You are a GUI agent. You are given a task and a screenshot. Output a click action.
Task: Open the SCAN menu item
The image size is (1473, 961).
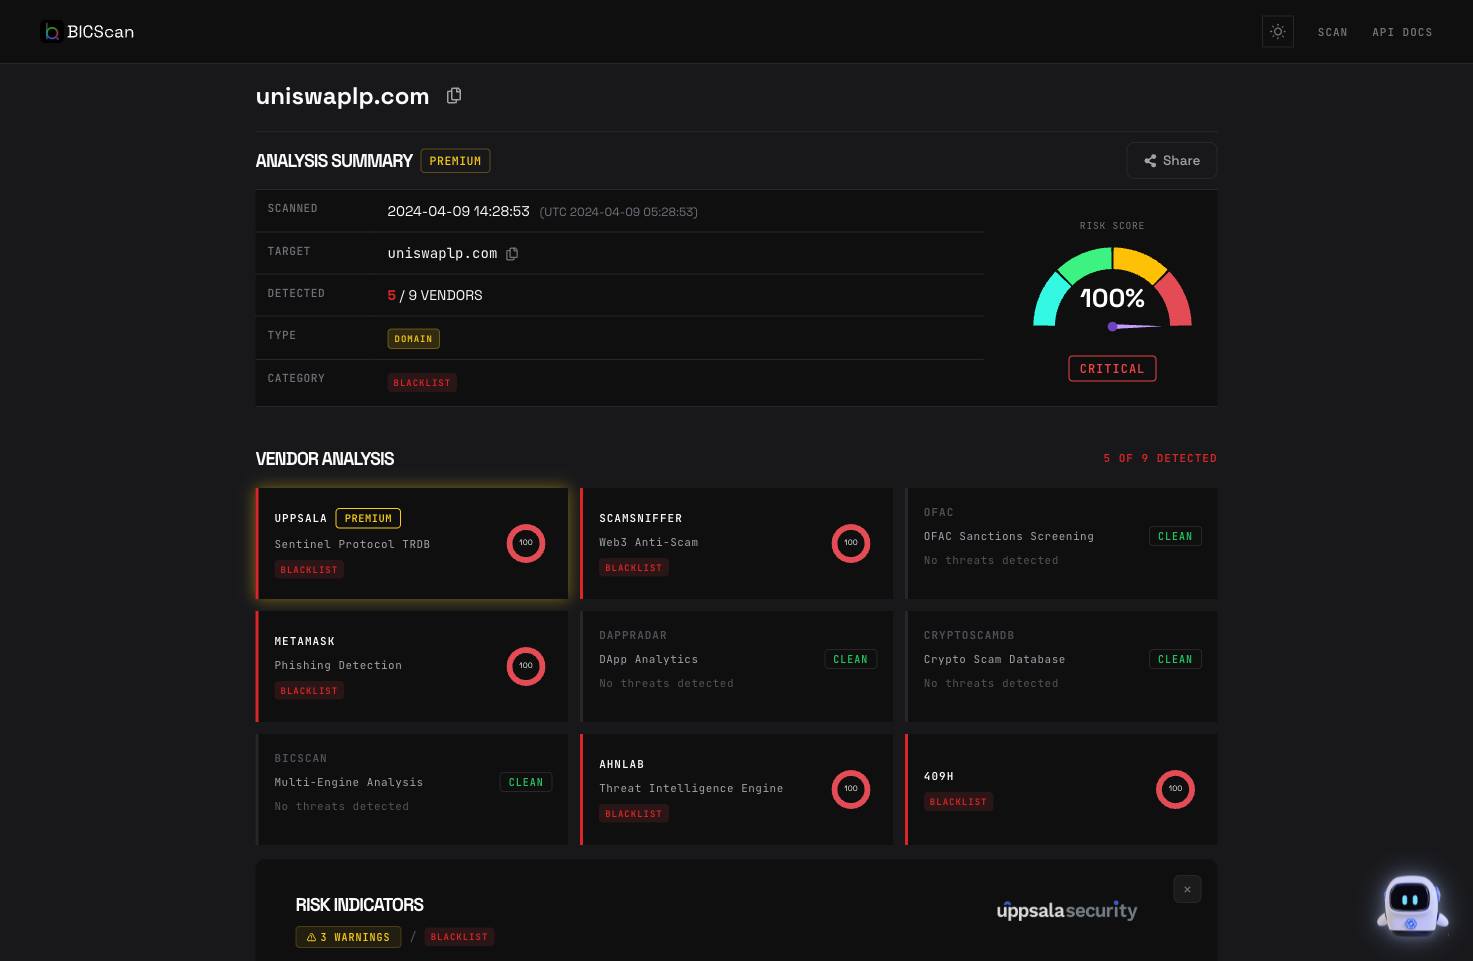[x=1332, y=33]
